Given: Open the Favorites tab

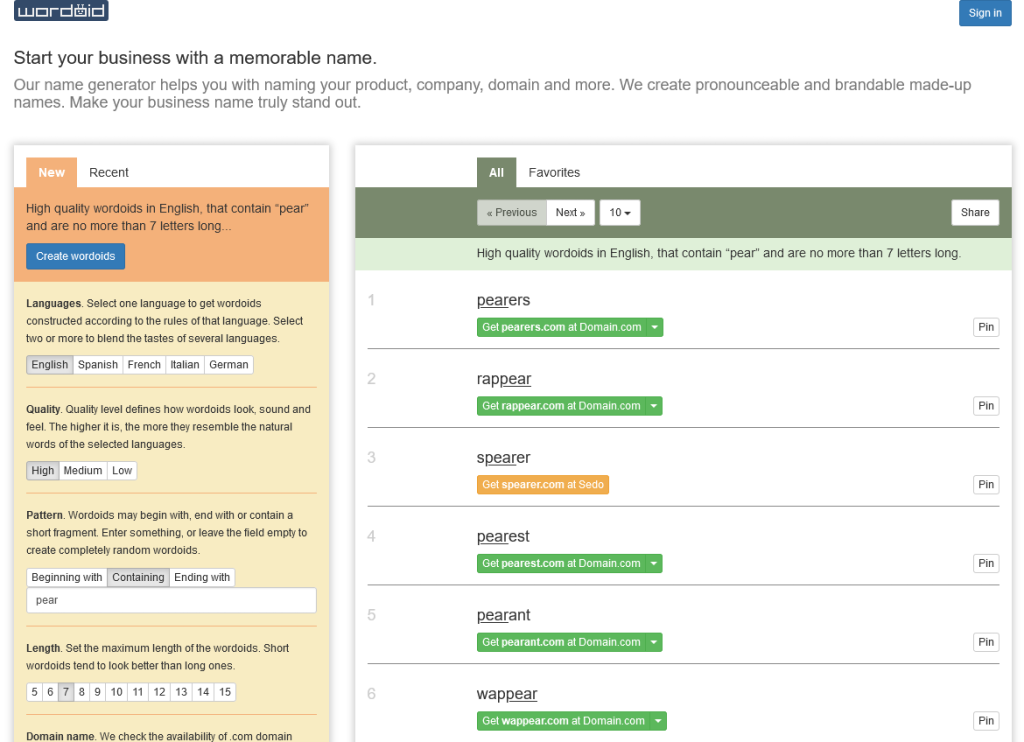Looking at the screenshot, I should click(x=554, y=172).
